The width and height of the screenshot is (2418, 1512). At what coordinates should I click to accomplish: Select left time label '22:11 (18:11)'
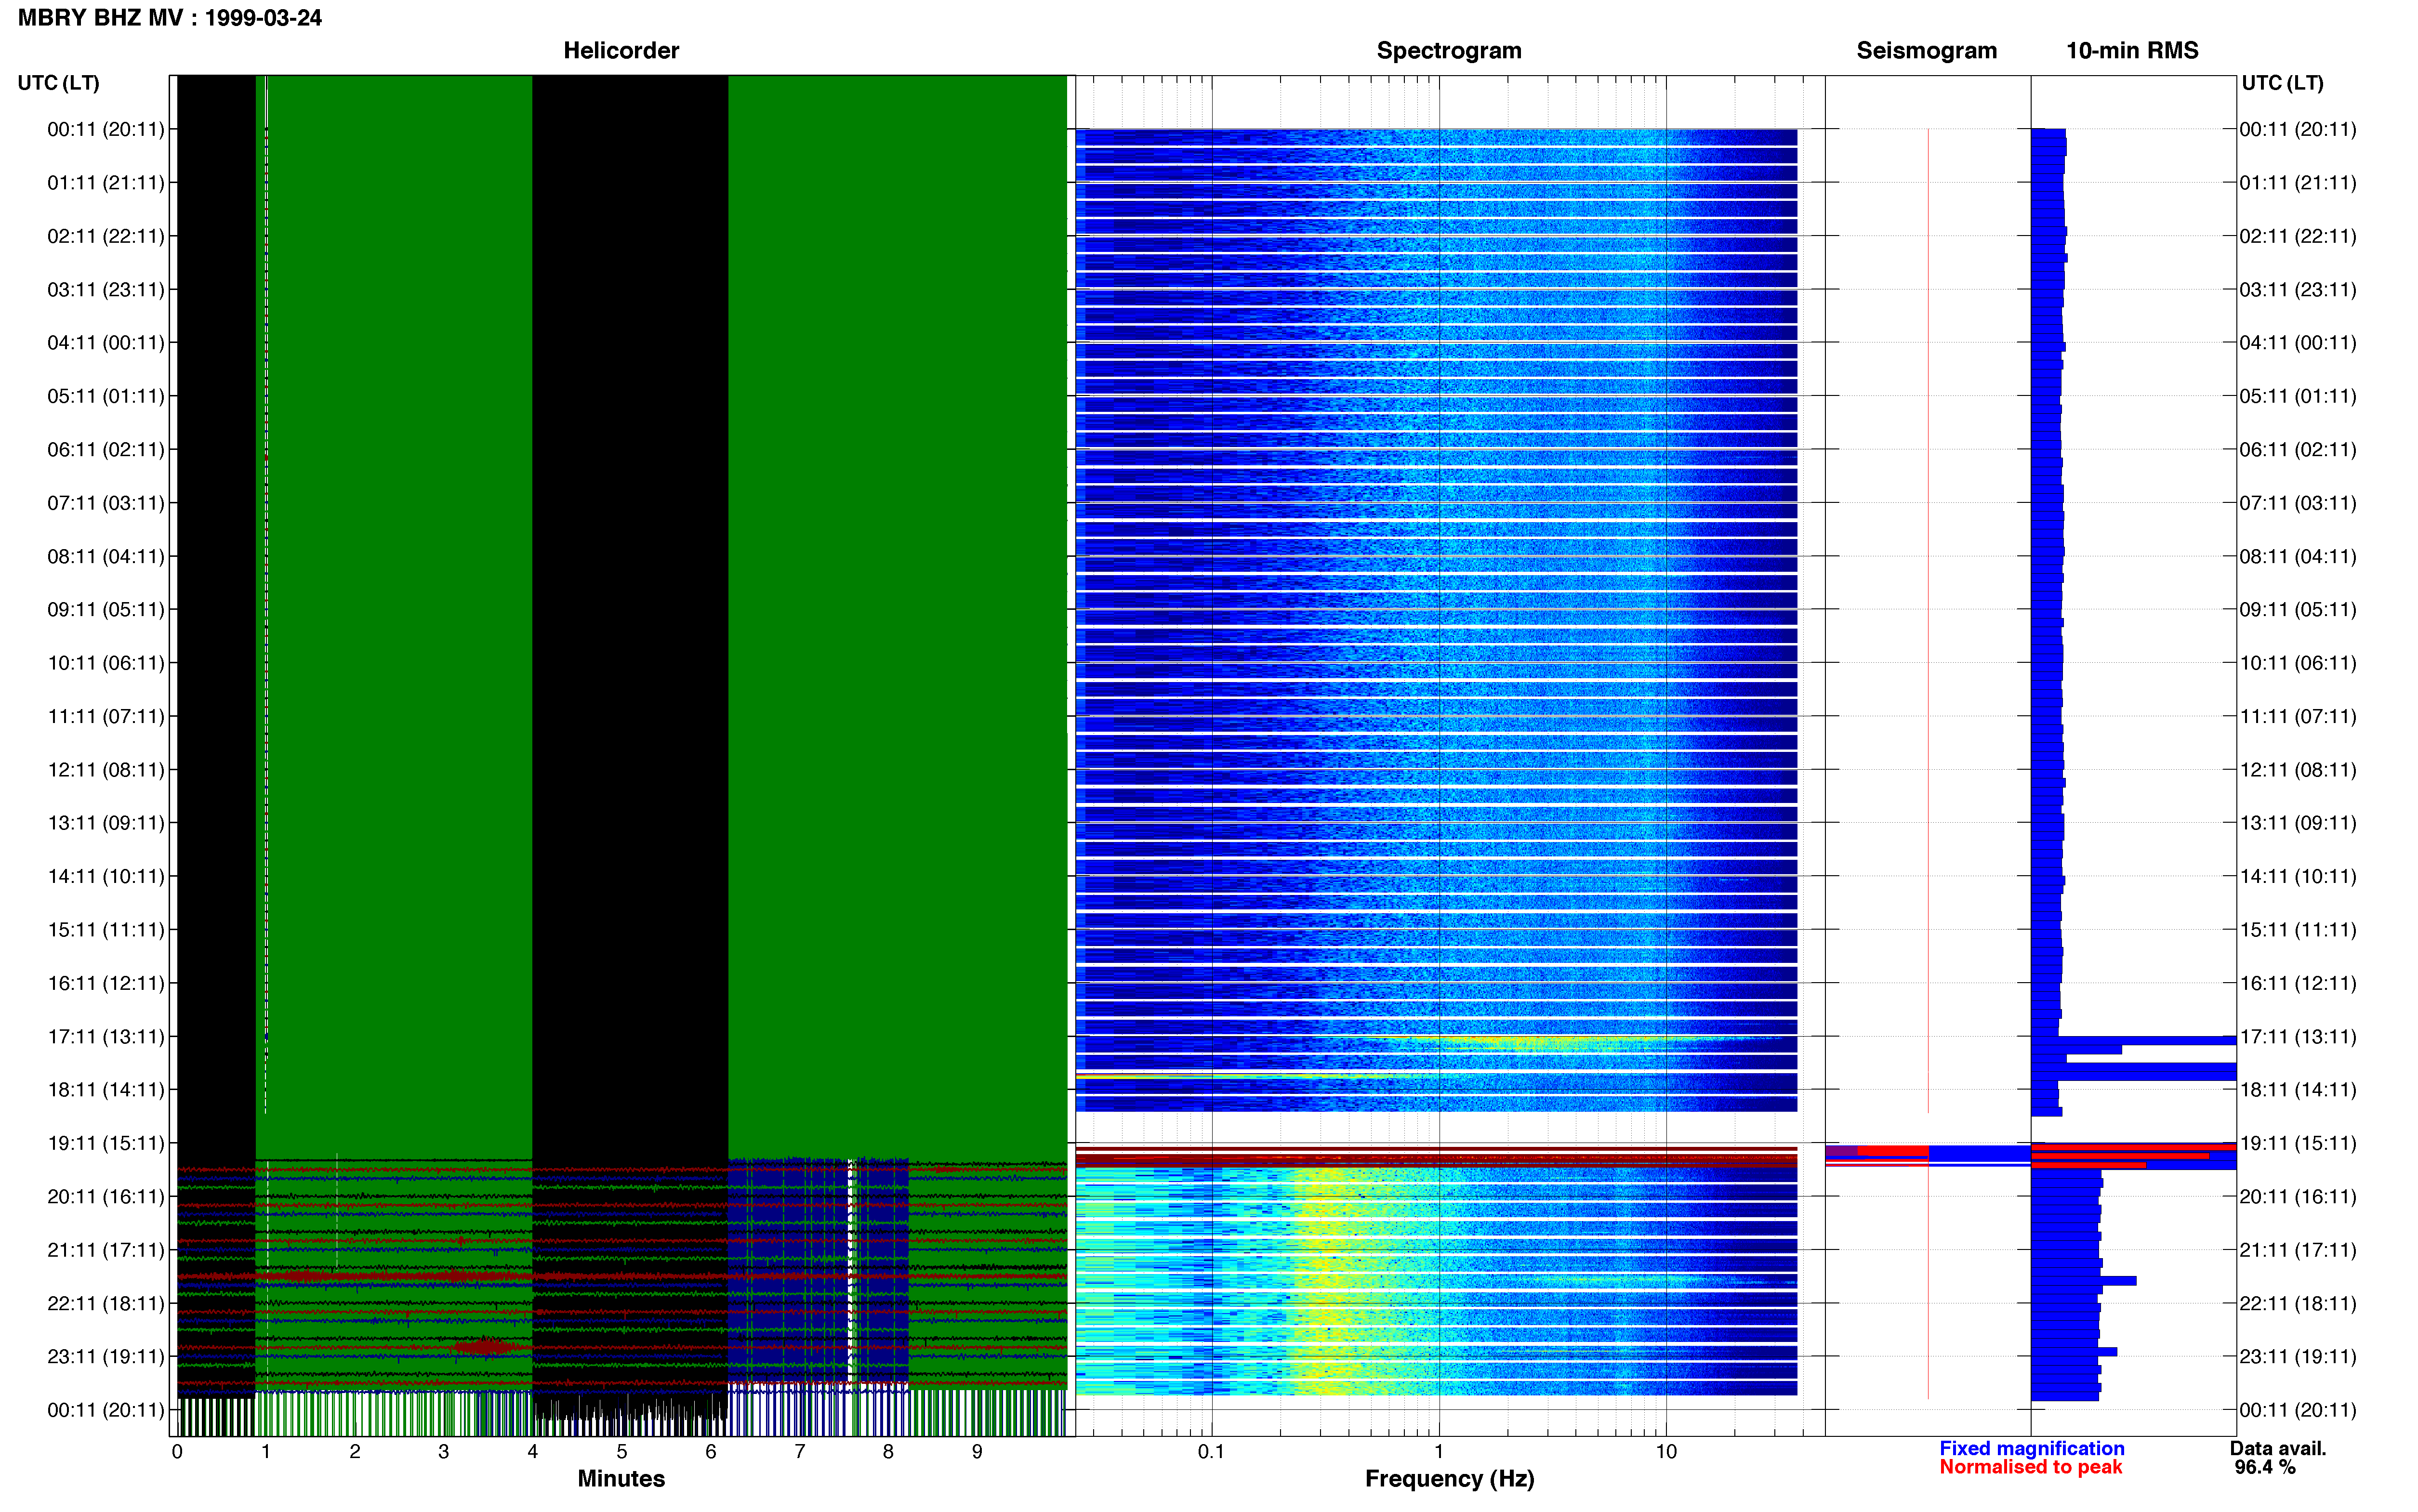106,1303
